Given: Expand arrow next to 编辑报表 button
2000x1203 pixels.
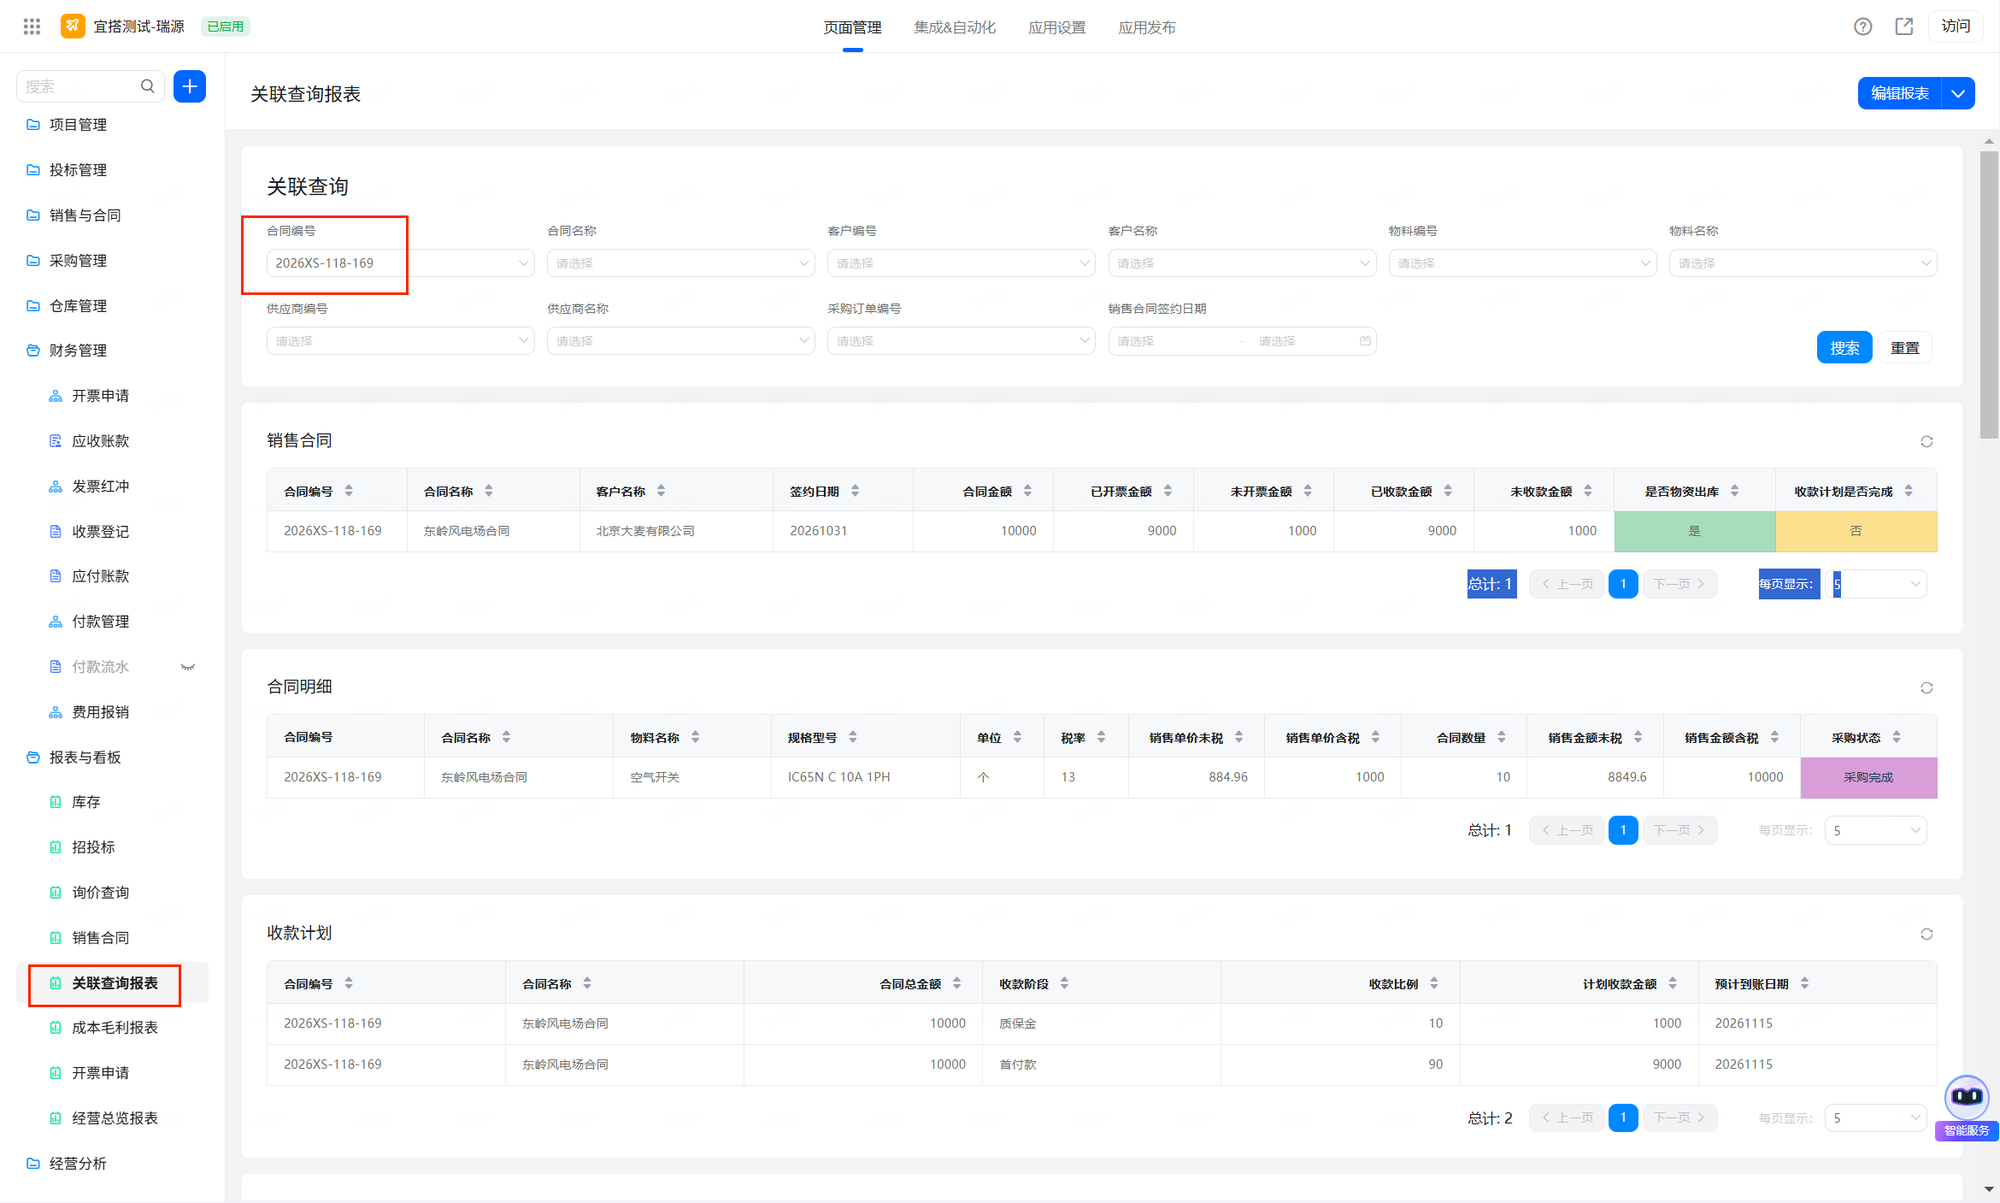Looking at the screenshot, I should point(1958,93).
